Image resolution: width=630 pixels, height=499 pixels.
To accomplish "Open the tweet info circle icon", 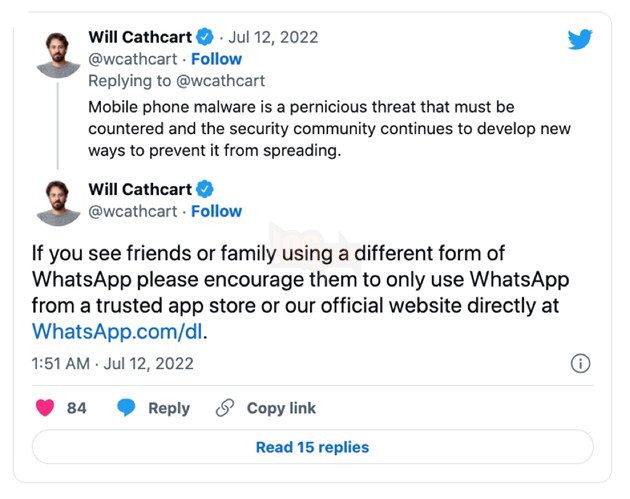I will [x=580, y=364].
